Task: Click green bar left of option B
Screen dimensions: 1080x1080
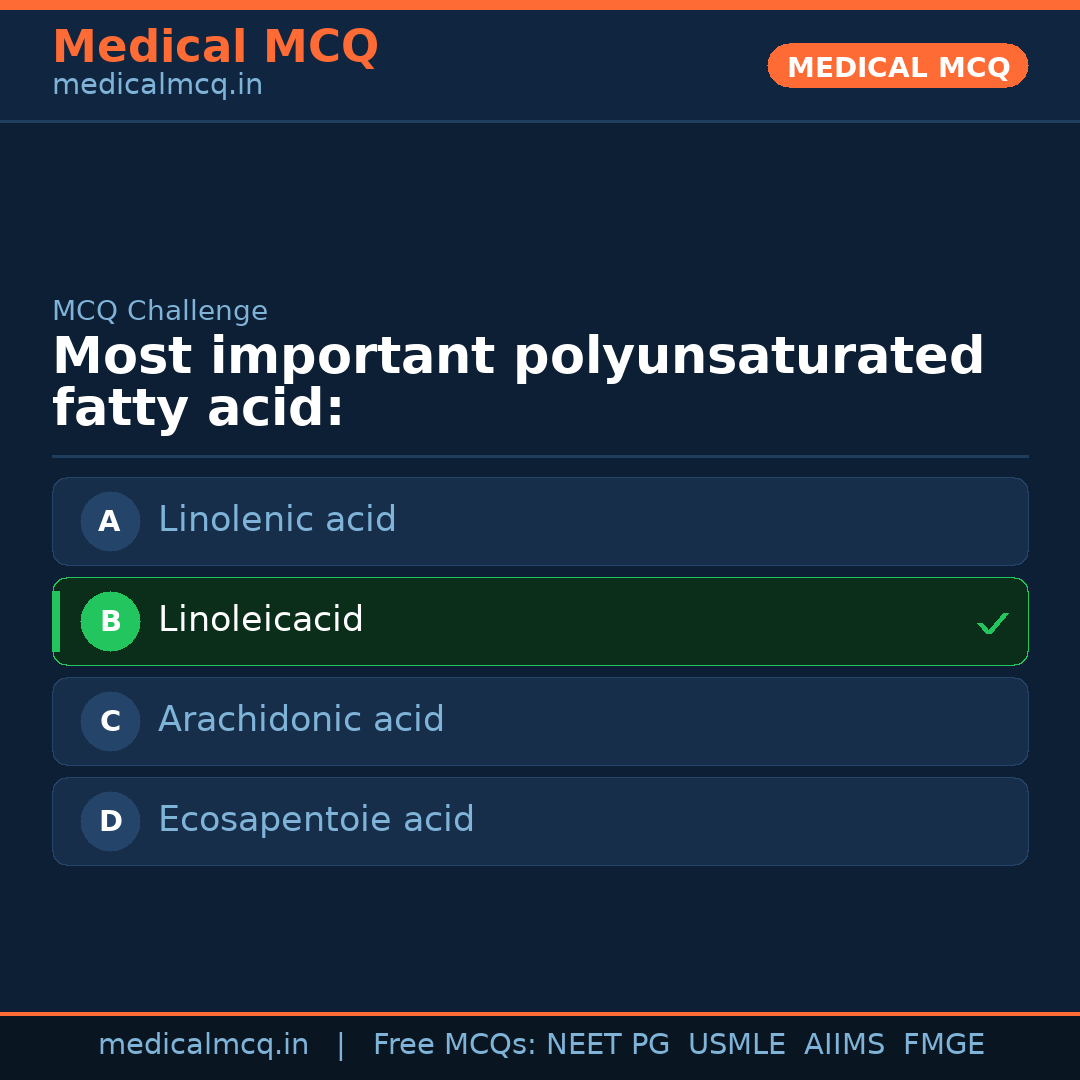Action: (56, 621)
